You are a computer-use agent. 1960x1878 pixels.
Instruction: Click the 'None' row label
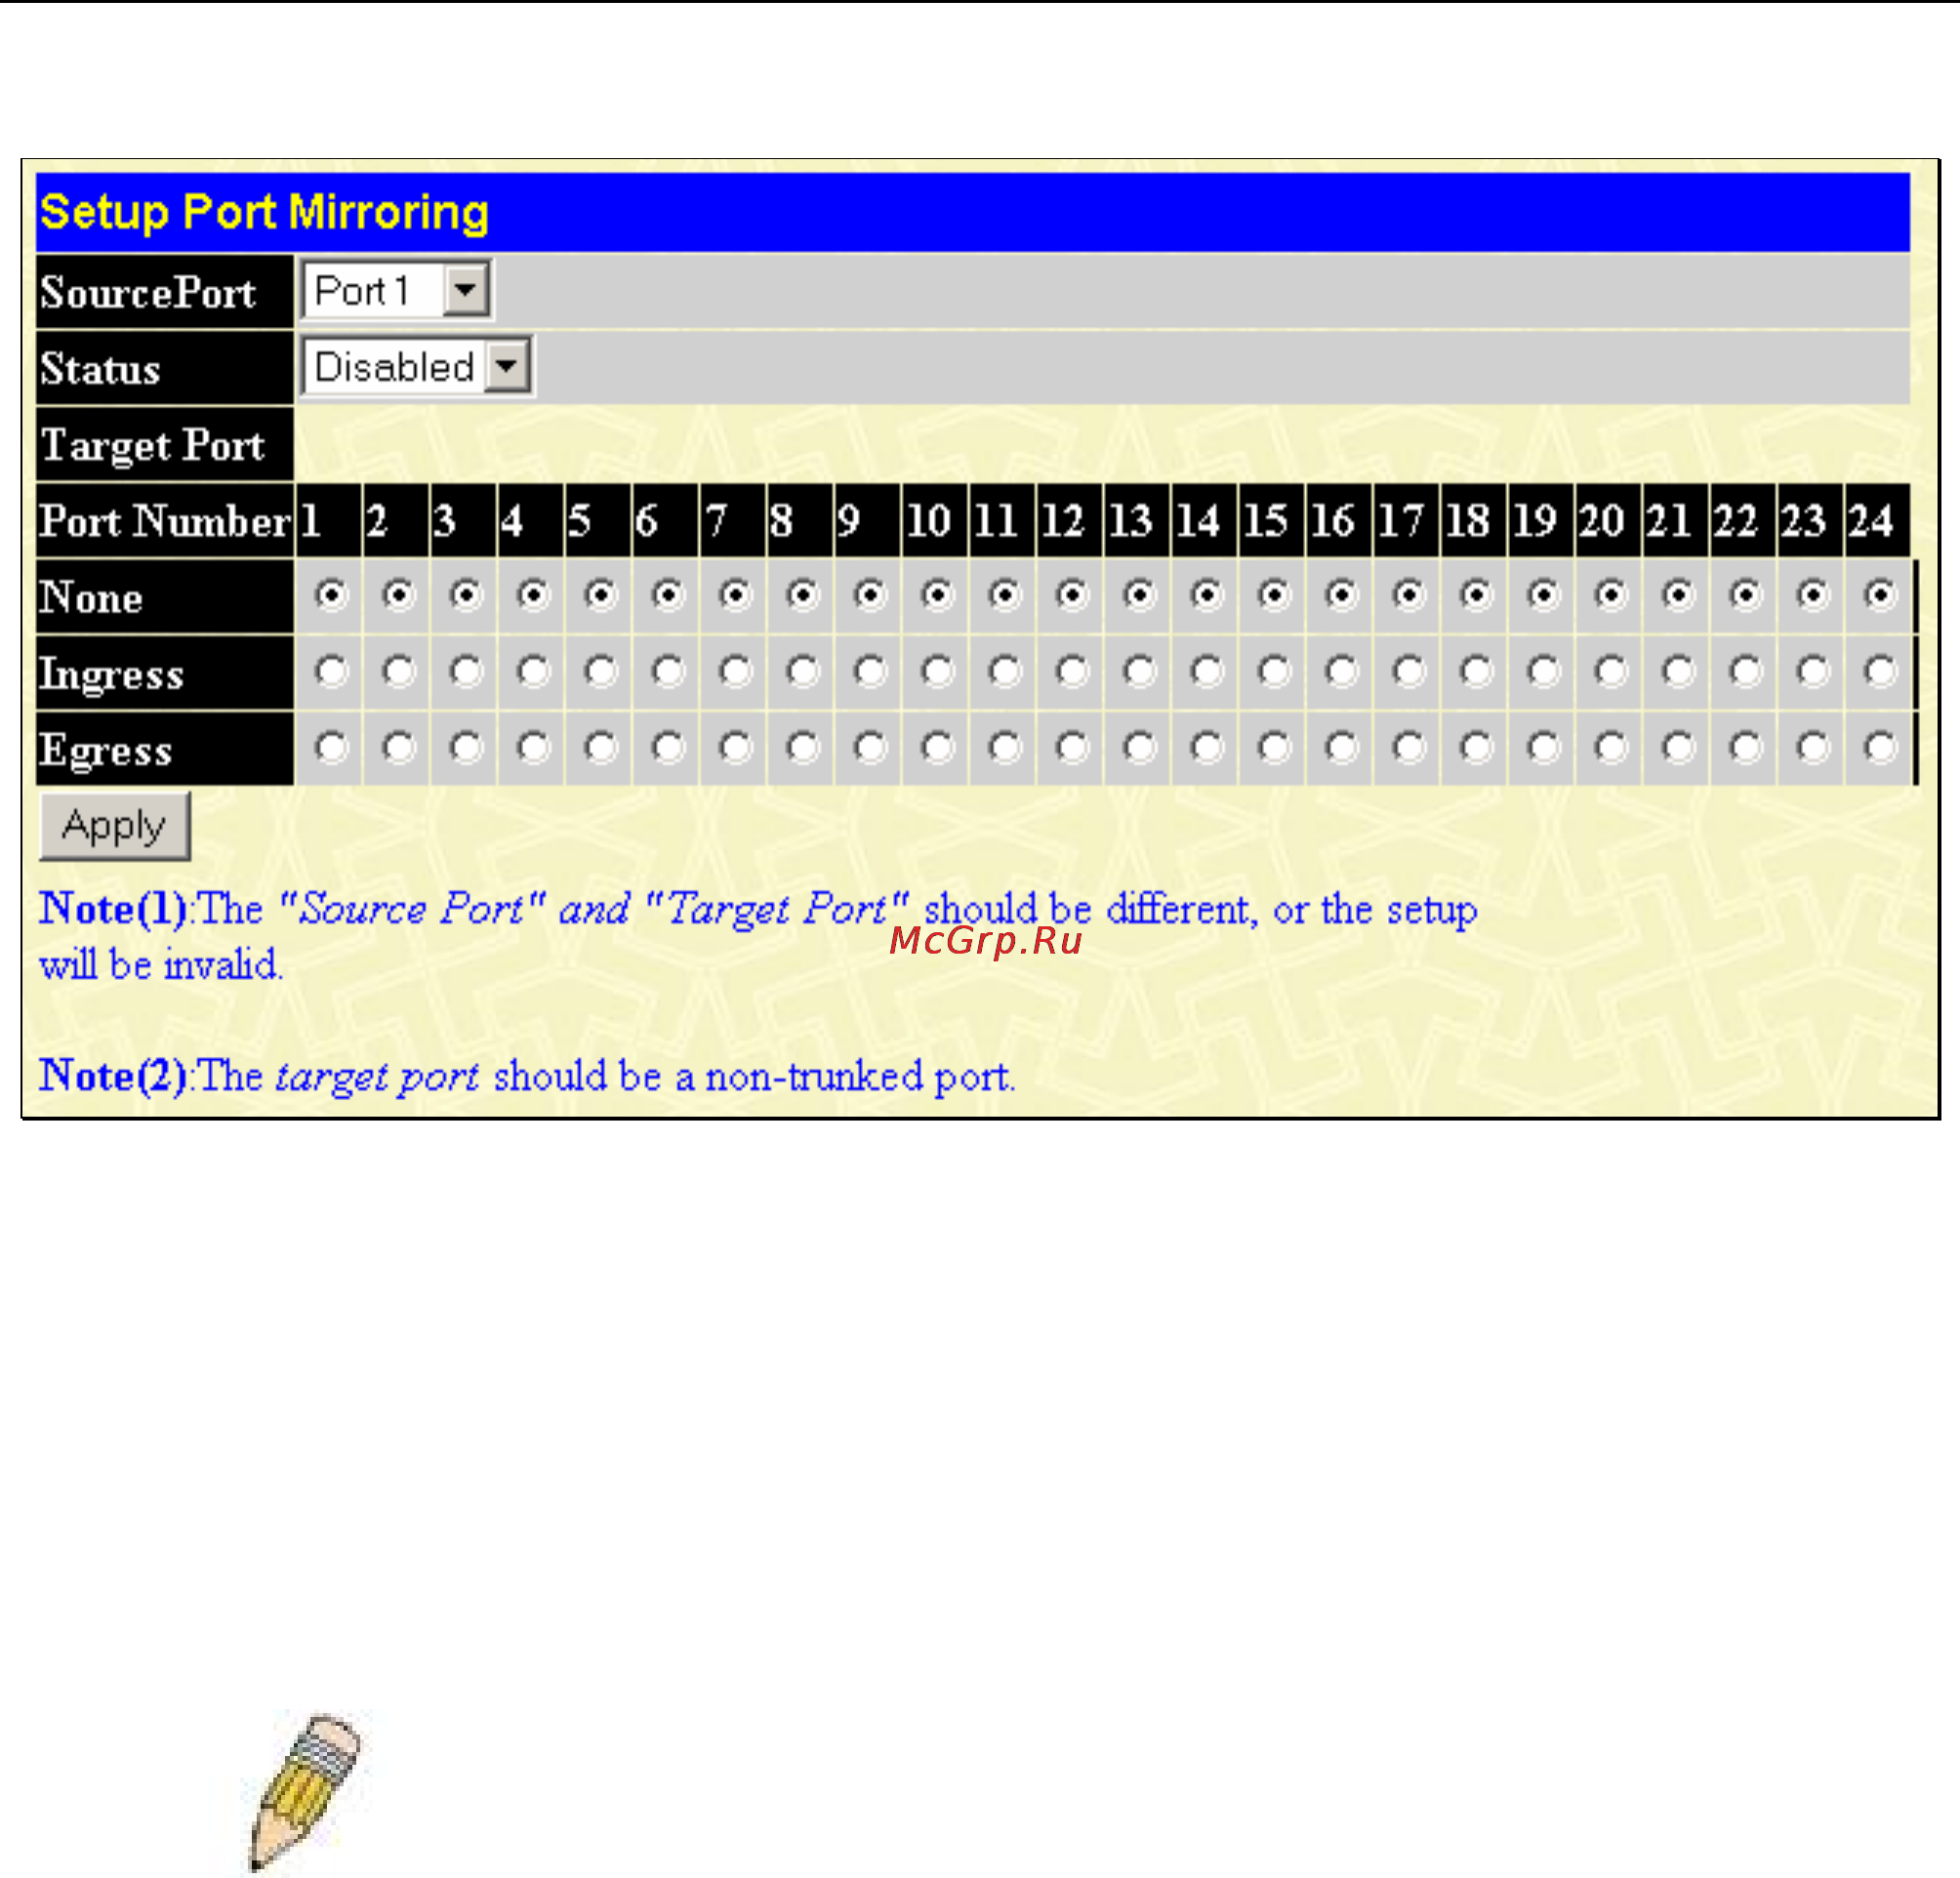pyautogui.click(x=91, y=598)
